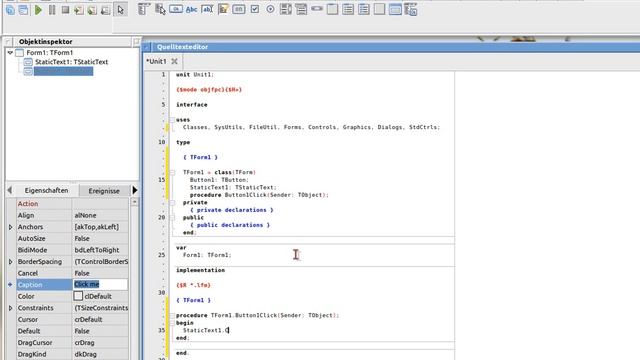Click the Cursor value crDefault
Viewport: 640px width, 360px height.
click(x=88, y=320)
